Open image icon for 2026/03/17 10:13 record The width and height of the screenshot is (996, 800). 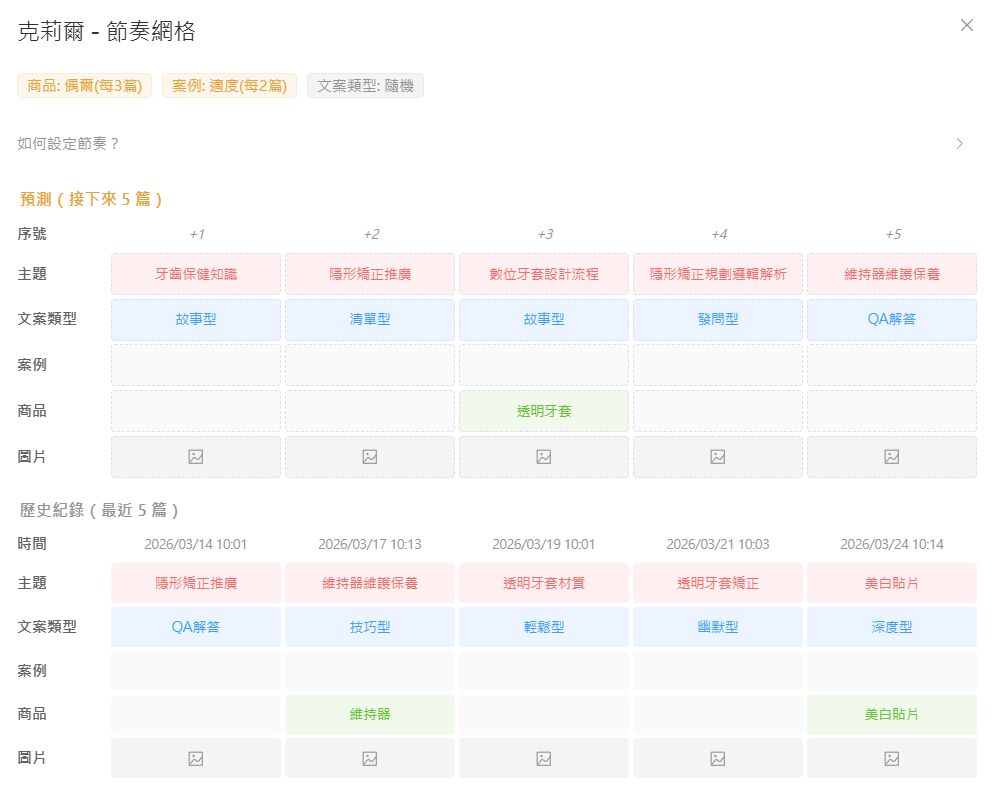(370, 759)
